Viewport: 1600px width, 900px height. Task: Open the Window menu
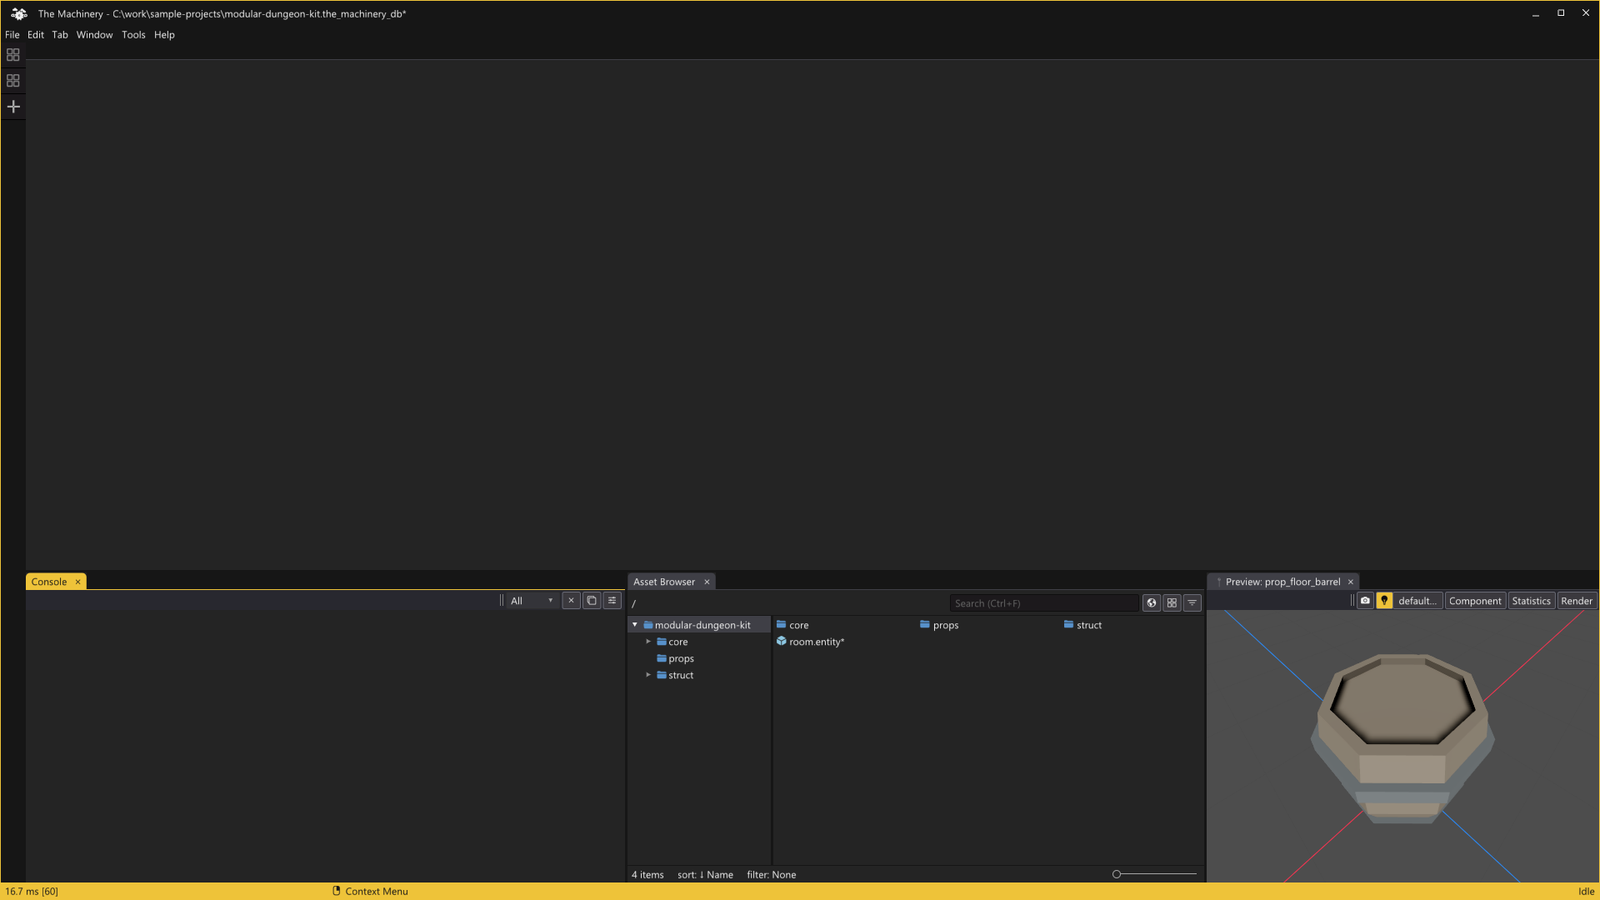pos(95,34)
